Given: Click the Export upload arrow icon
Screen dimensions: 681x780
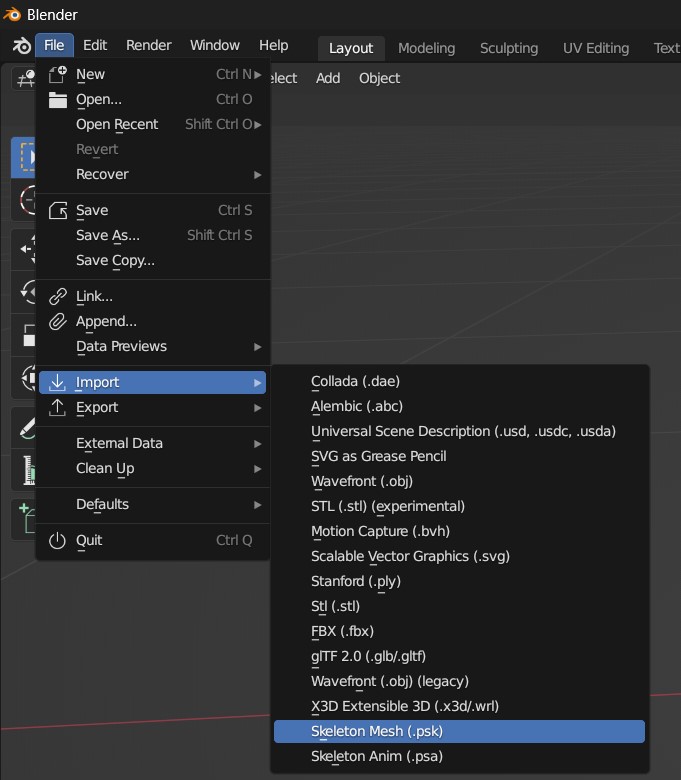Looking at the screenshot, I should click(x=58, y=407).
